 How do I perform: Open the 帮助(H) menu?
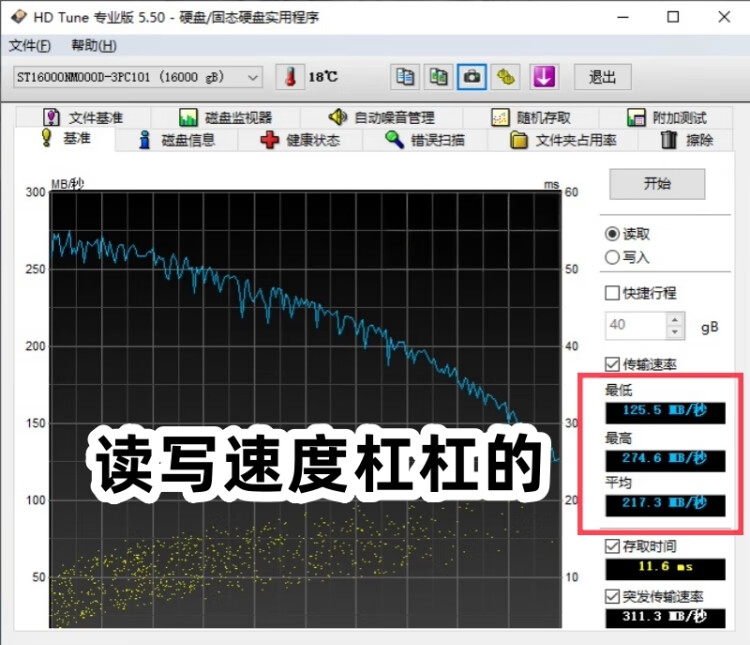pos(94,46)
